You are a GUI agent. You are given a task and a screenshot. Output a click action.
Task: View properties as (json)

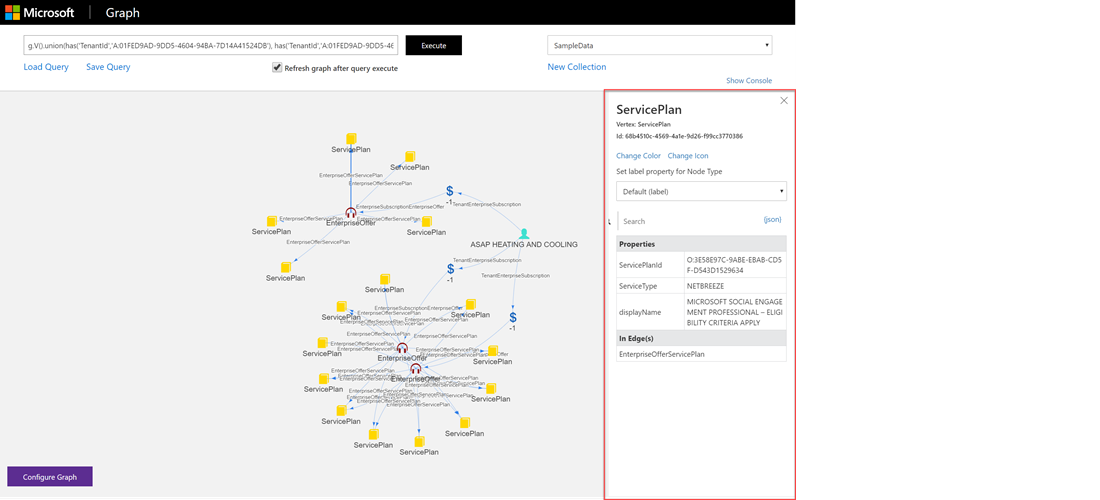point(772,219)
